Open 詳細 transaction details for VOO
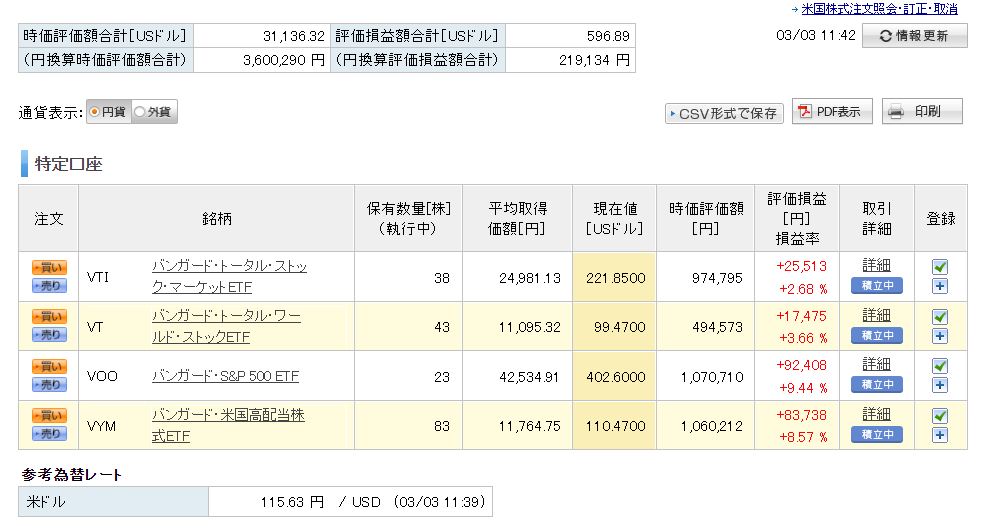The width and height of the screenshot is (998, 524). click(876, 364)
